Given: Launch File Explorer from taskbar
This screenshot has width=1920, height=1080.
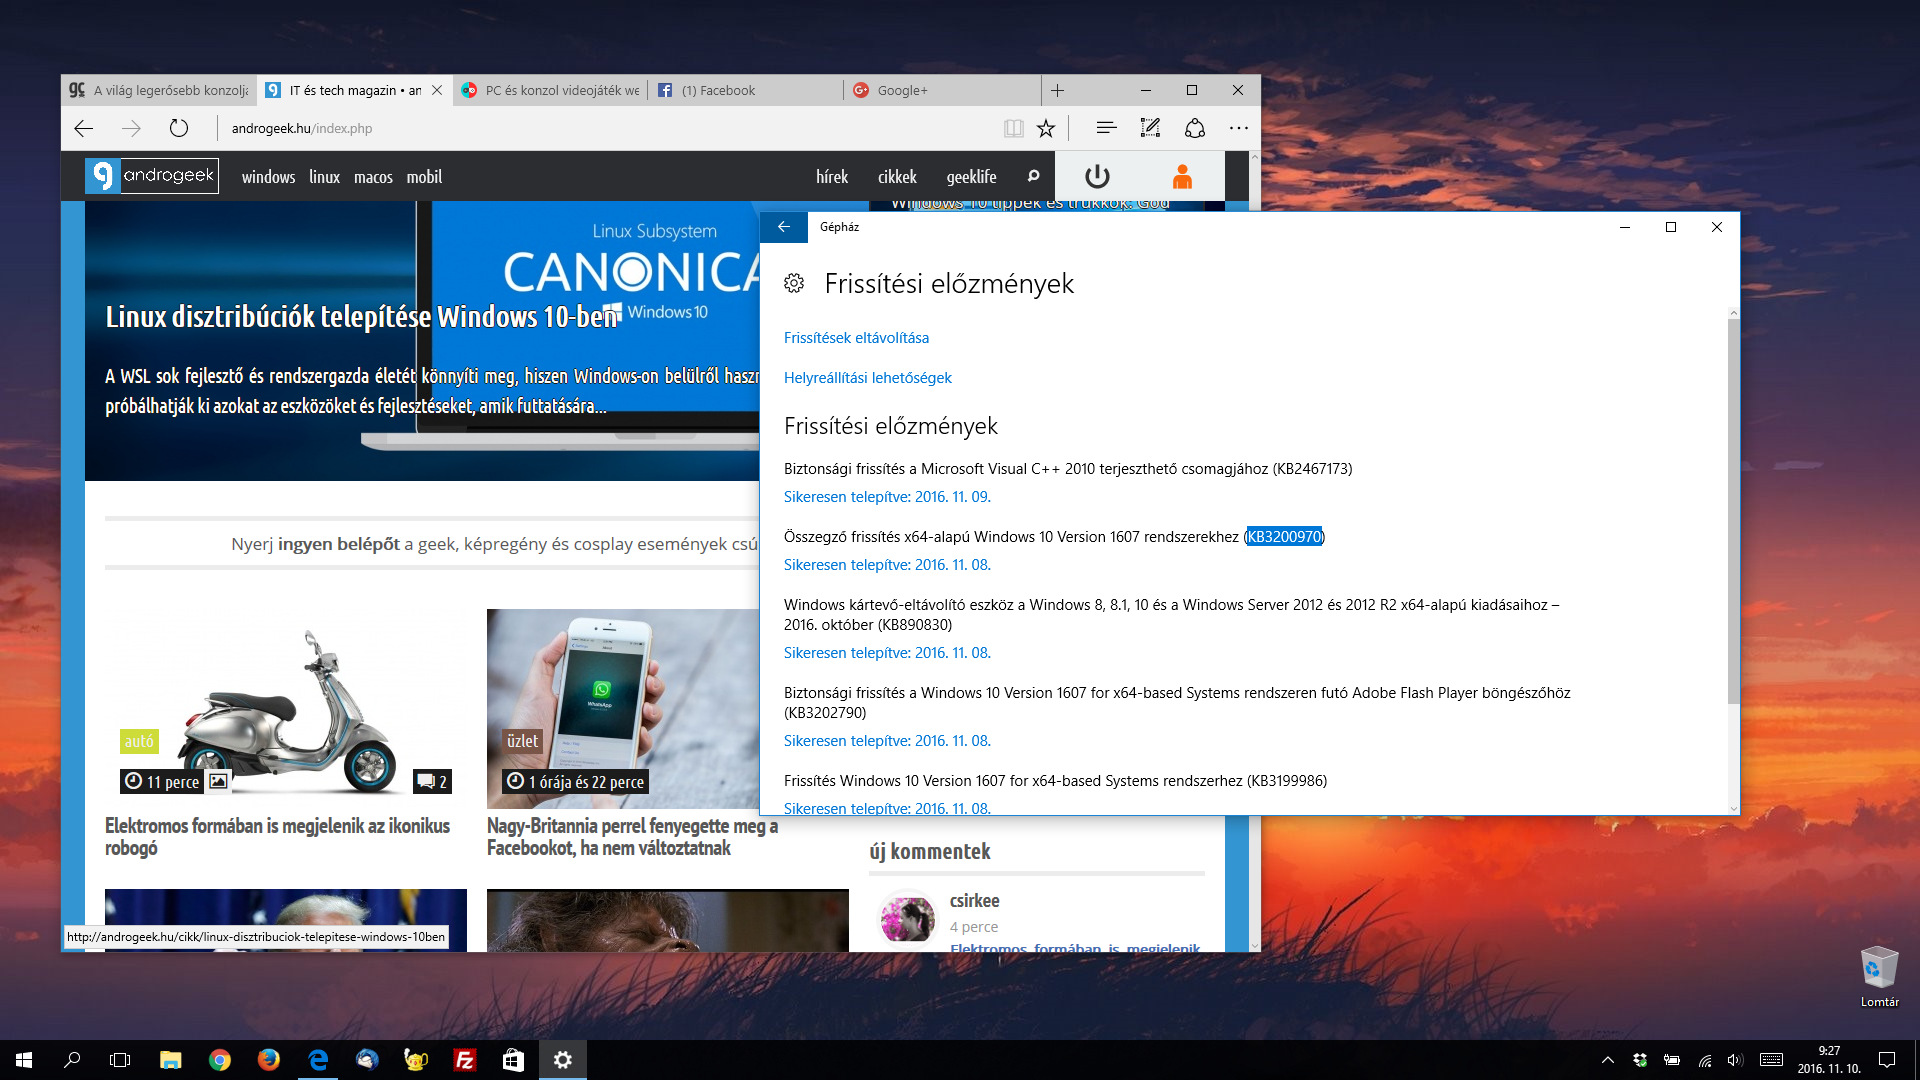Looking at the screenshot, I should [x=170, y=1060].
